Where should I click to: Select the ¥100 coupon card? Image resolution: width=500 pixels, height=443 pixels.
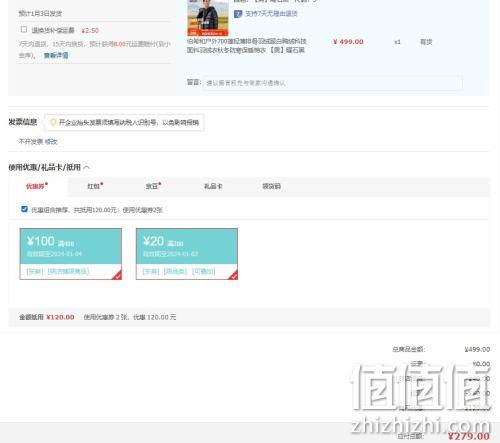[x=71, y=254]
